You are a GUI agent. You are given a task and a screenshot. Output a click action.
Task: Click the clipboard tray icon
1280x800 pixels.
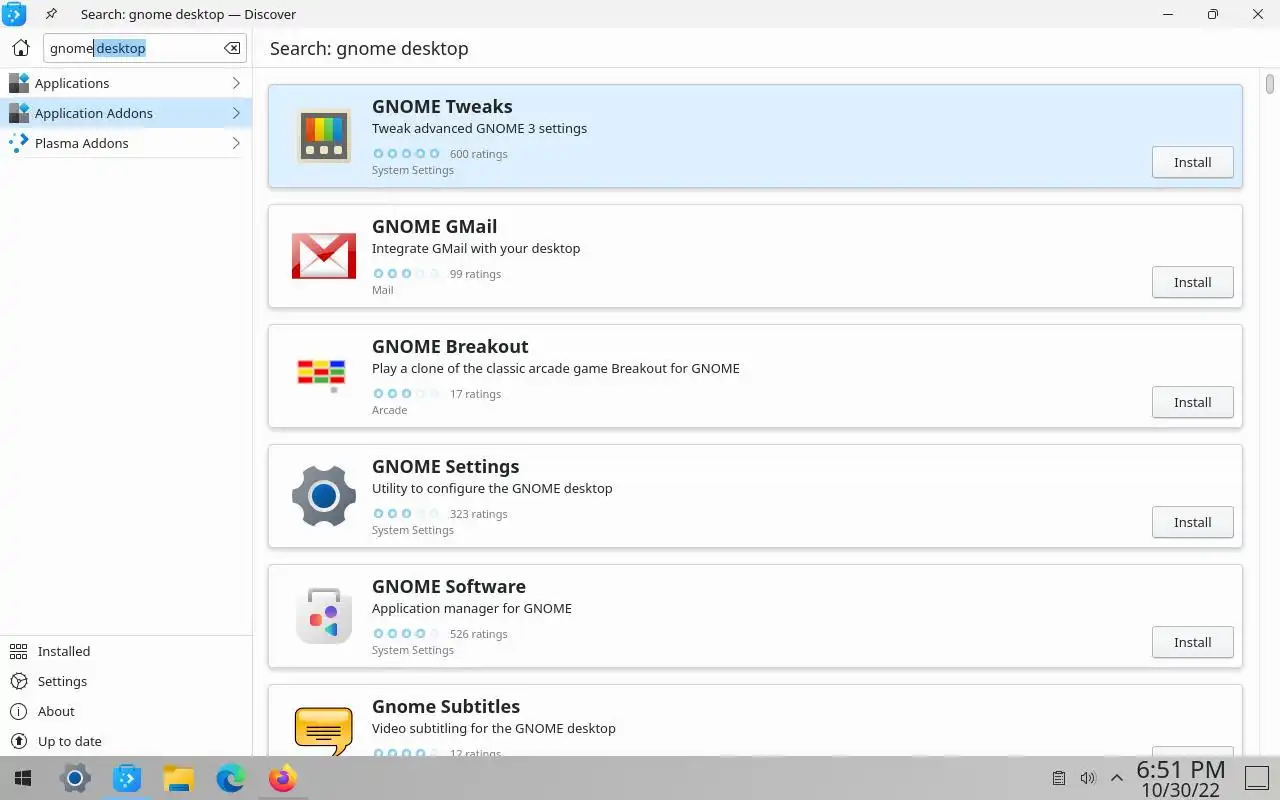tap(1059, 778)
